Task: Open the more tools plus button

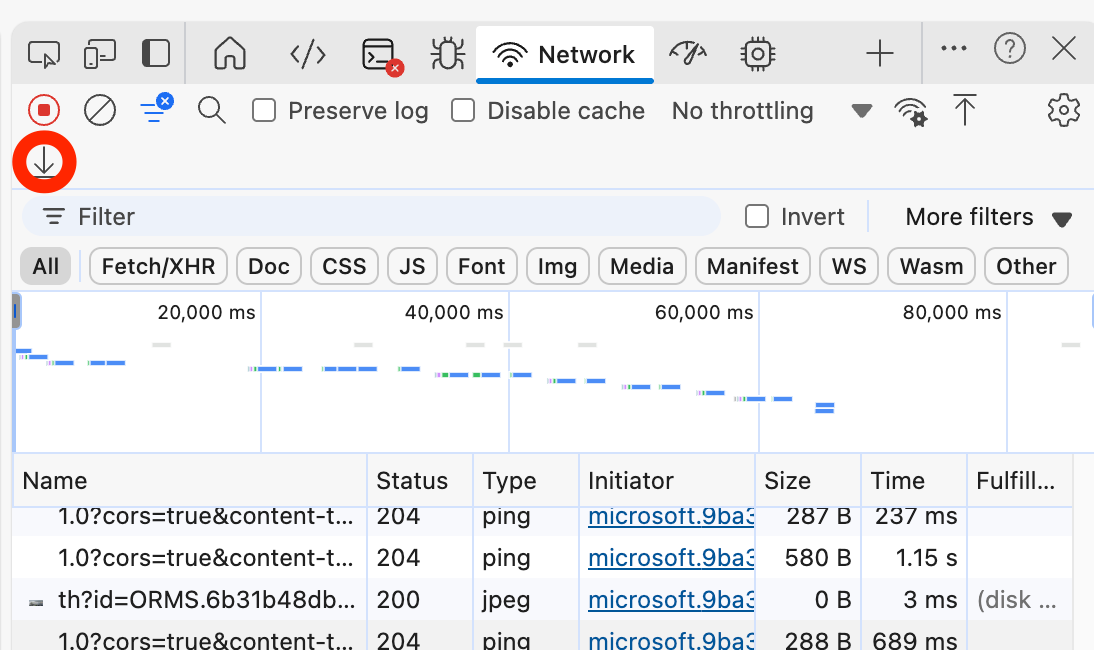Action: click(879, 54)
